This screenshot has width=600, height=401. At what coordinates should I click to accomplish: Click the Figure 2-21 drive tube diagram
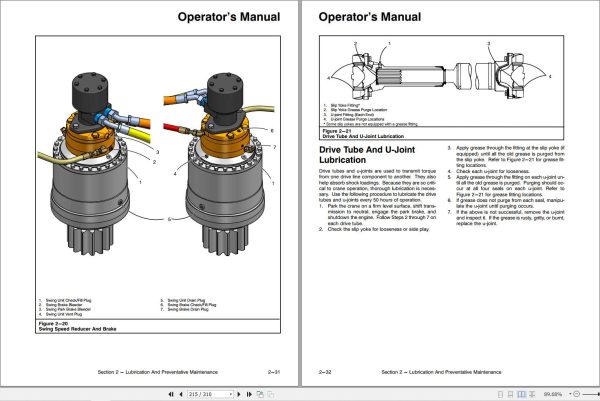tap(441, 73)
